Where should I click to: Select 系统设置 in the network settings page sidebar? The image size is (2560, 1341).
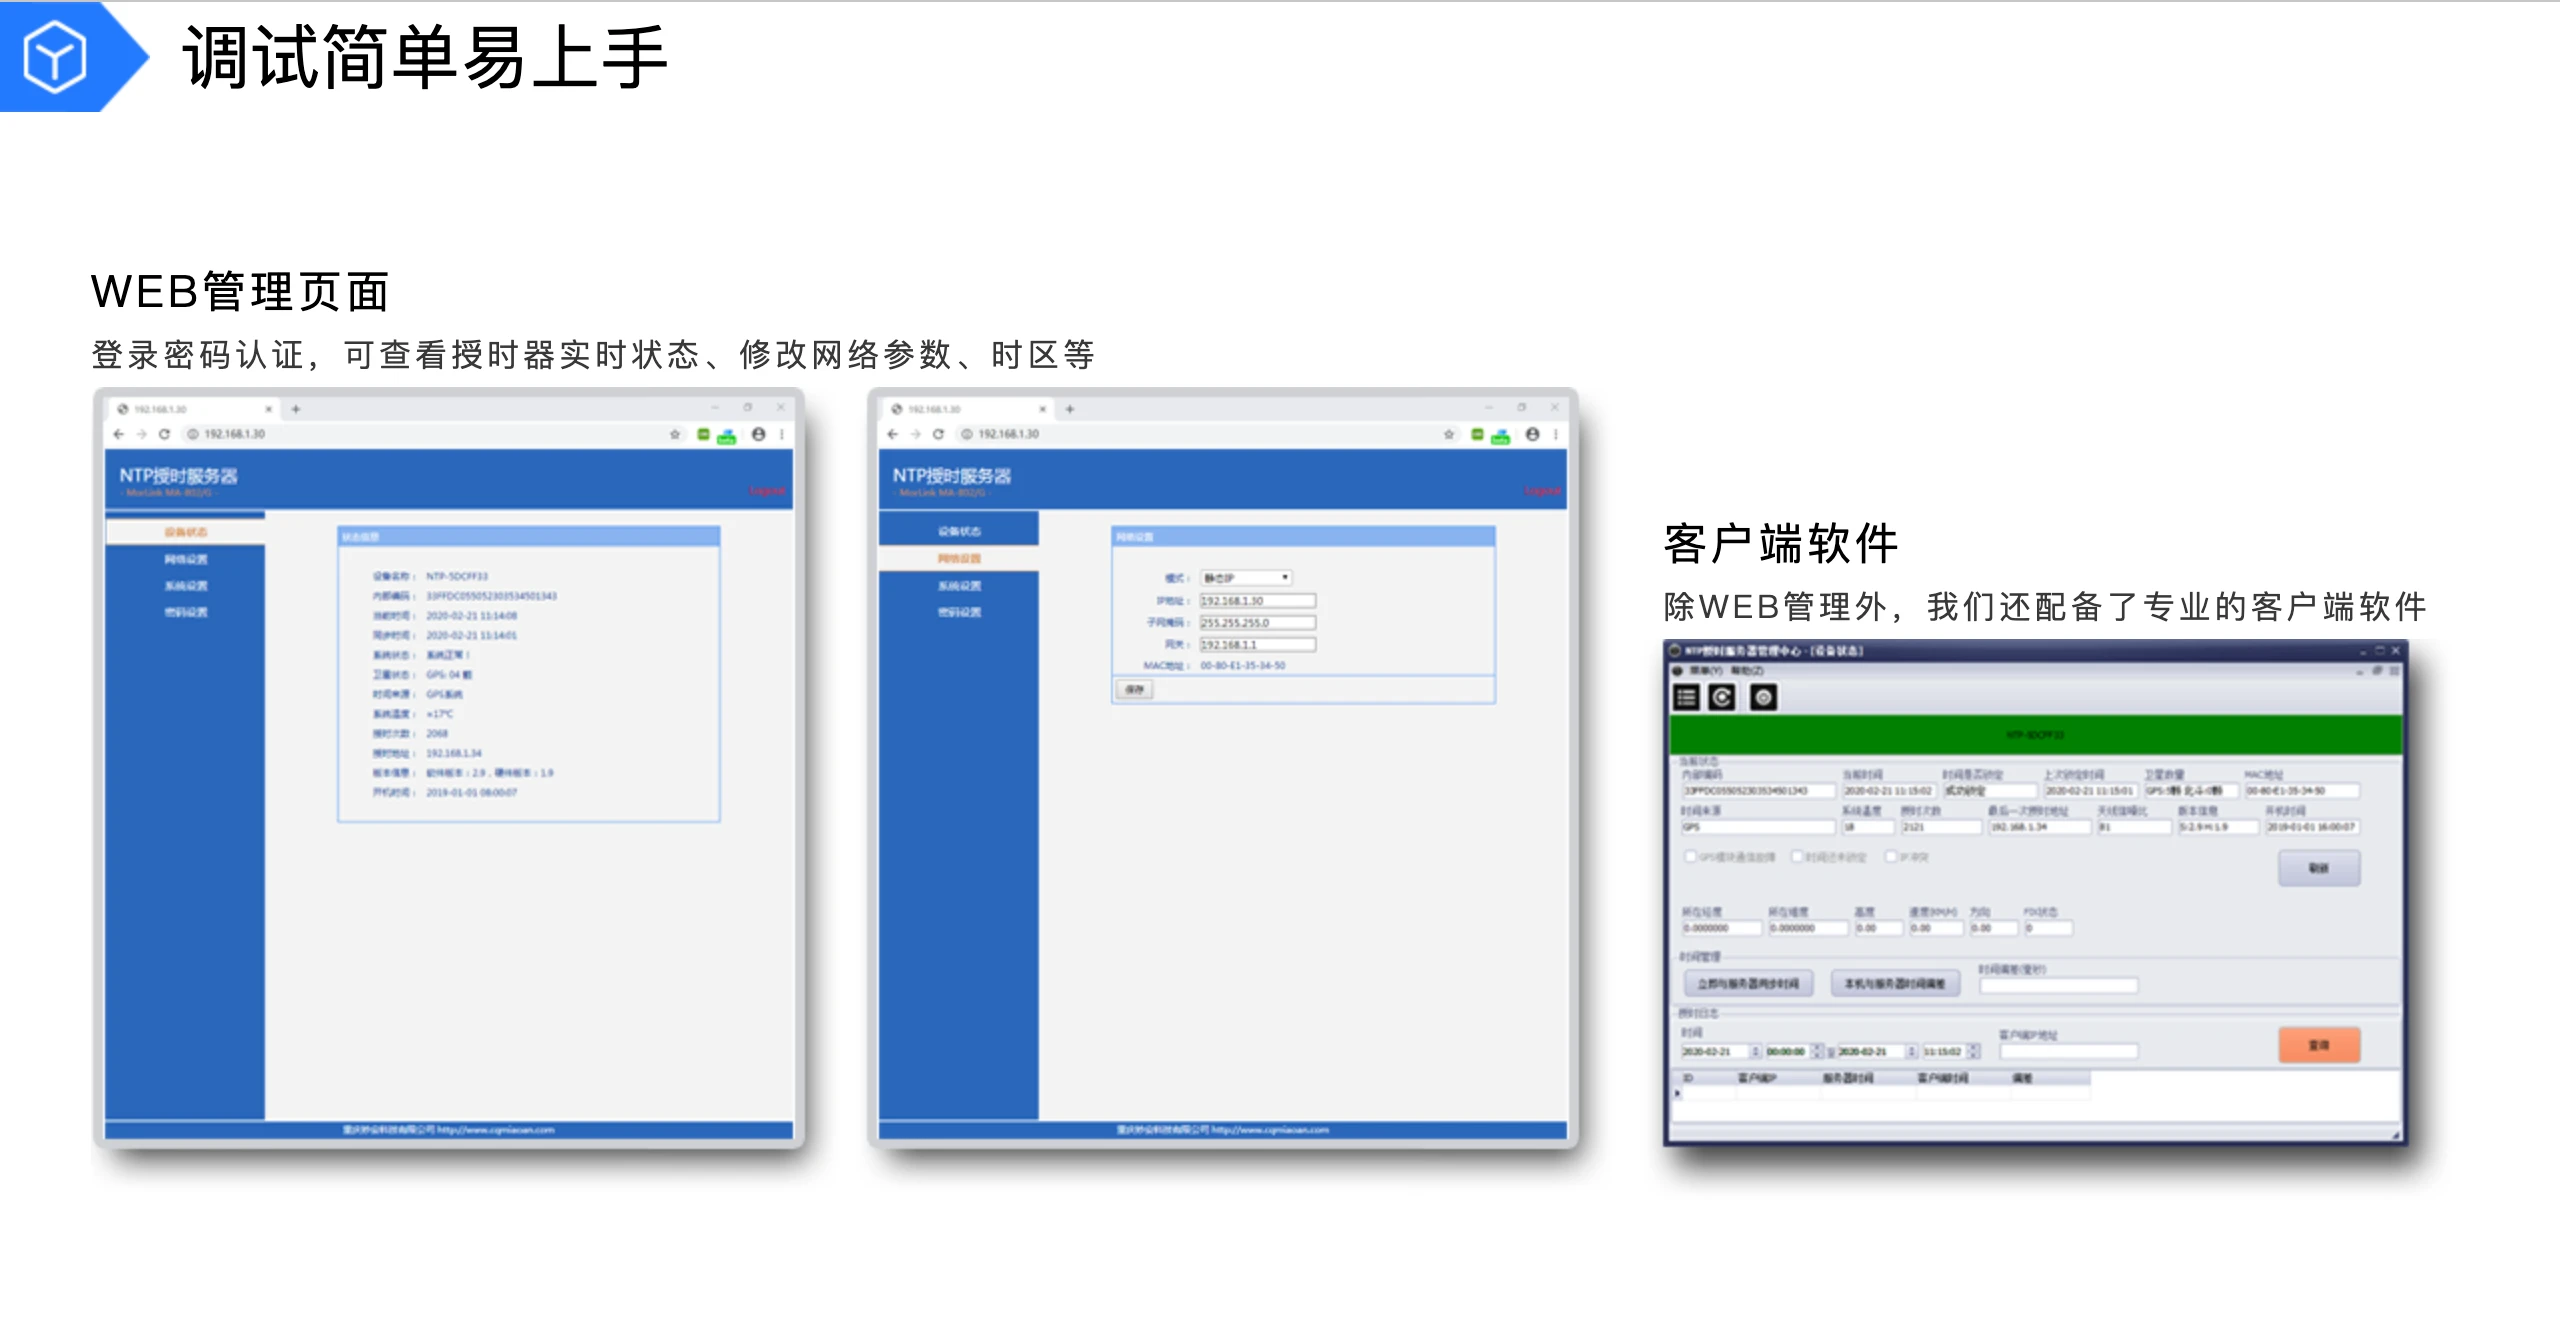[959, 585]
